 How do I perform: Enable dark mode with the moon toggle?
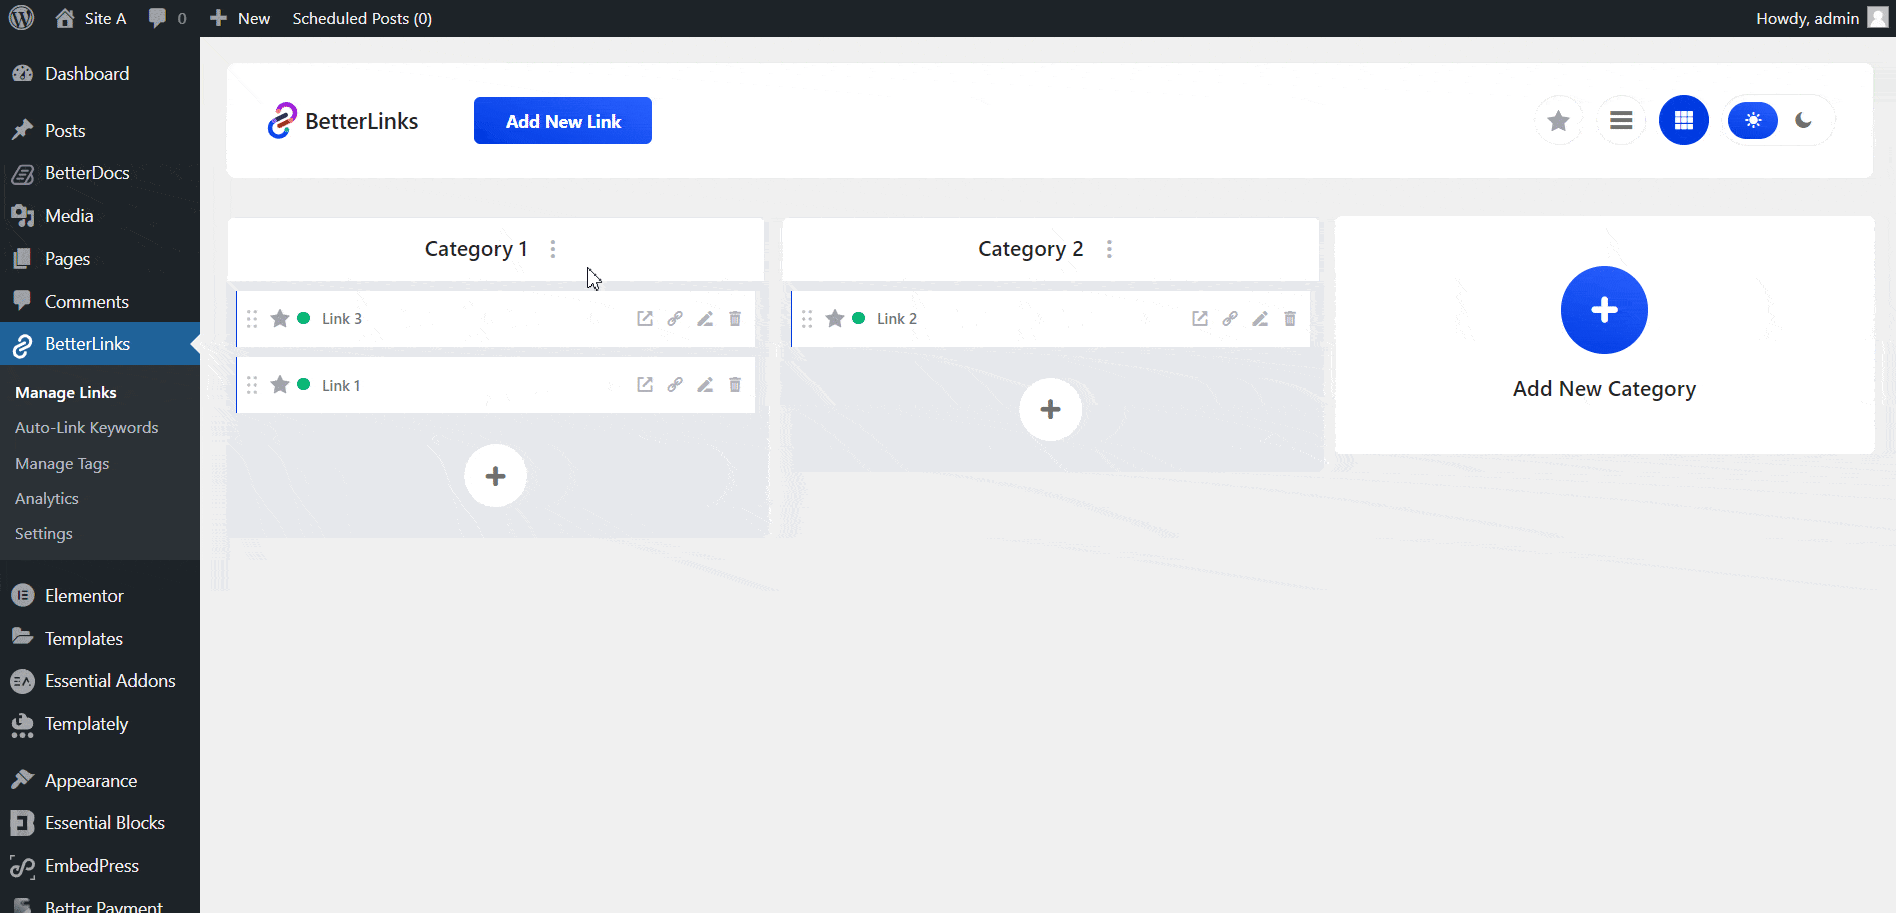[1803, 120]
